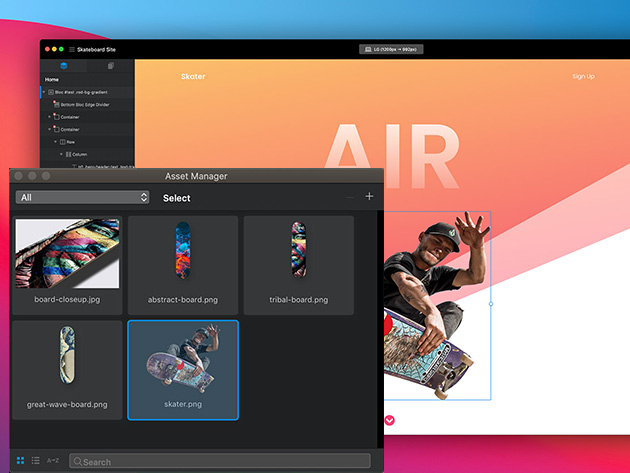Select the abstract-board.png thumbnail
The width and height of the screenshot is (630, 473).
[x=183, y=250]
